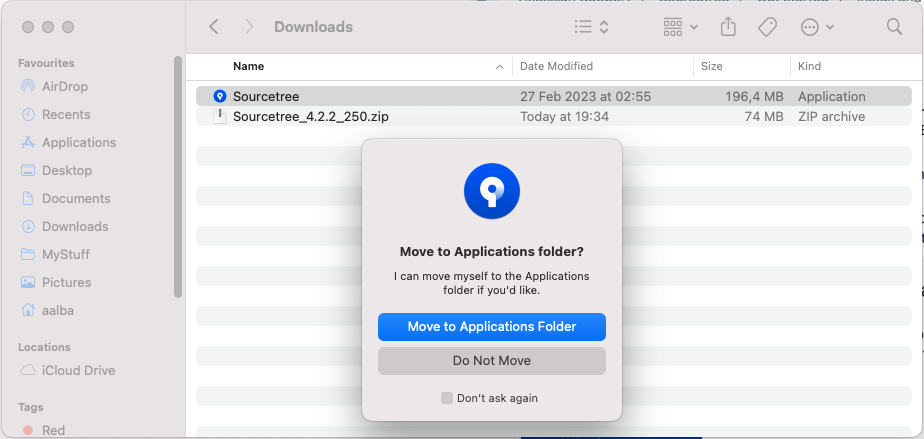This screenshot has width=924, height=439.
Task: Open AirDrop in sidebar
Action: [x=64, y=87]
